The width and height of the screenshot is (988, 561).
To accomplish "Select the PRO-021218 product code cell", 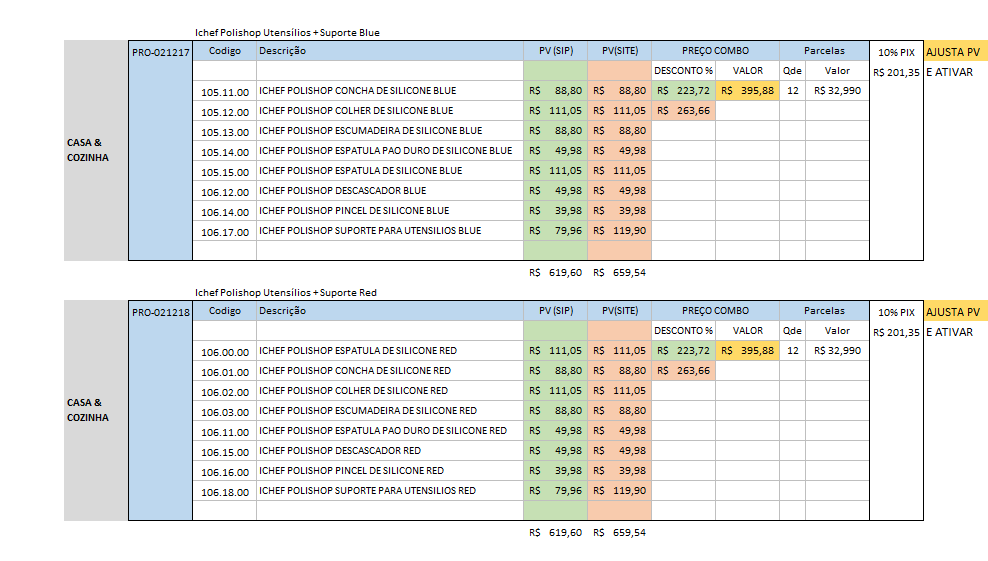I will click(160, 312).
